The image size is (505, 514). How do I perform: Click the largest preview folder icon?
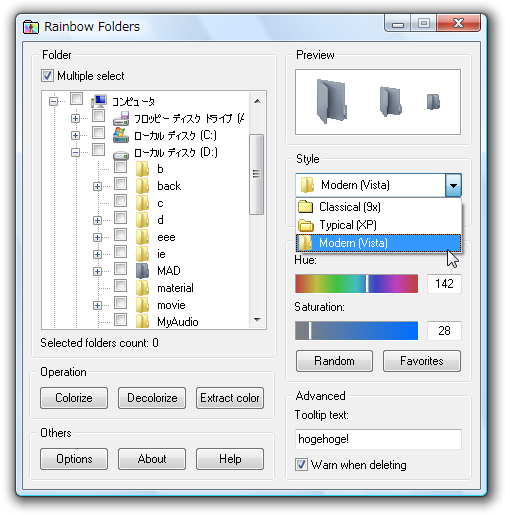click(331, 101)
